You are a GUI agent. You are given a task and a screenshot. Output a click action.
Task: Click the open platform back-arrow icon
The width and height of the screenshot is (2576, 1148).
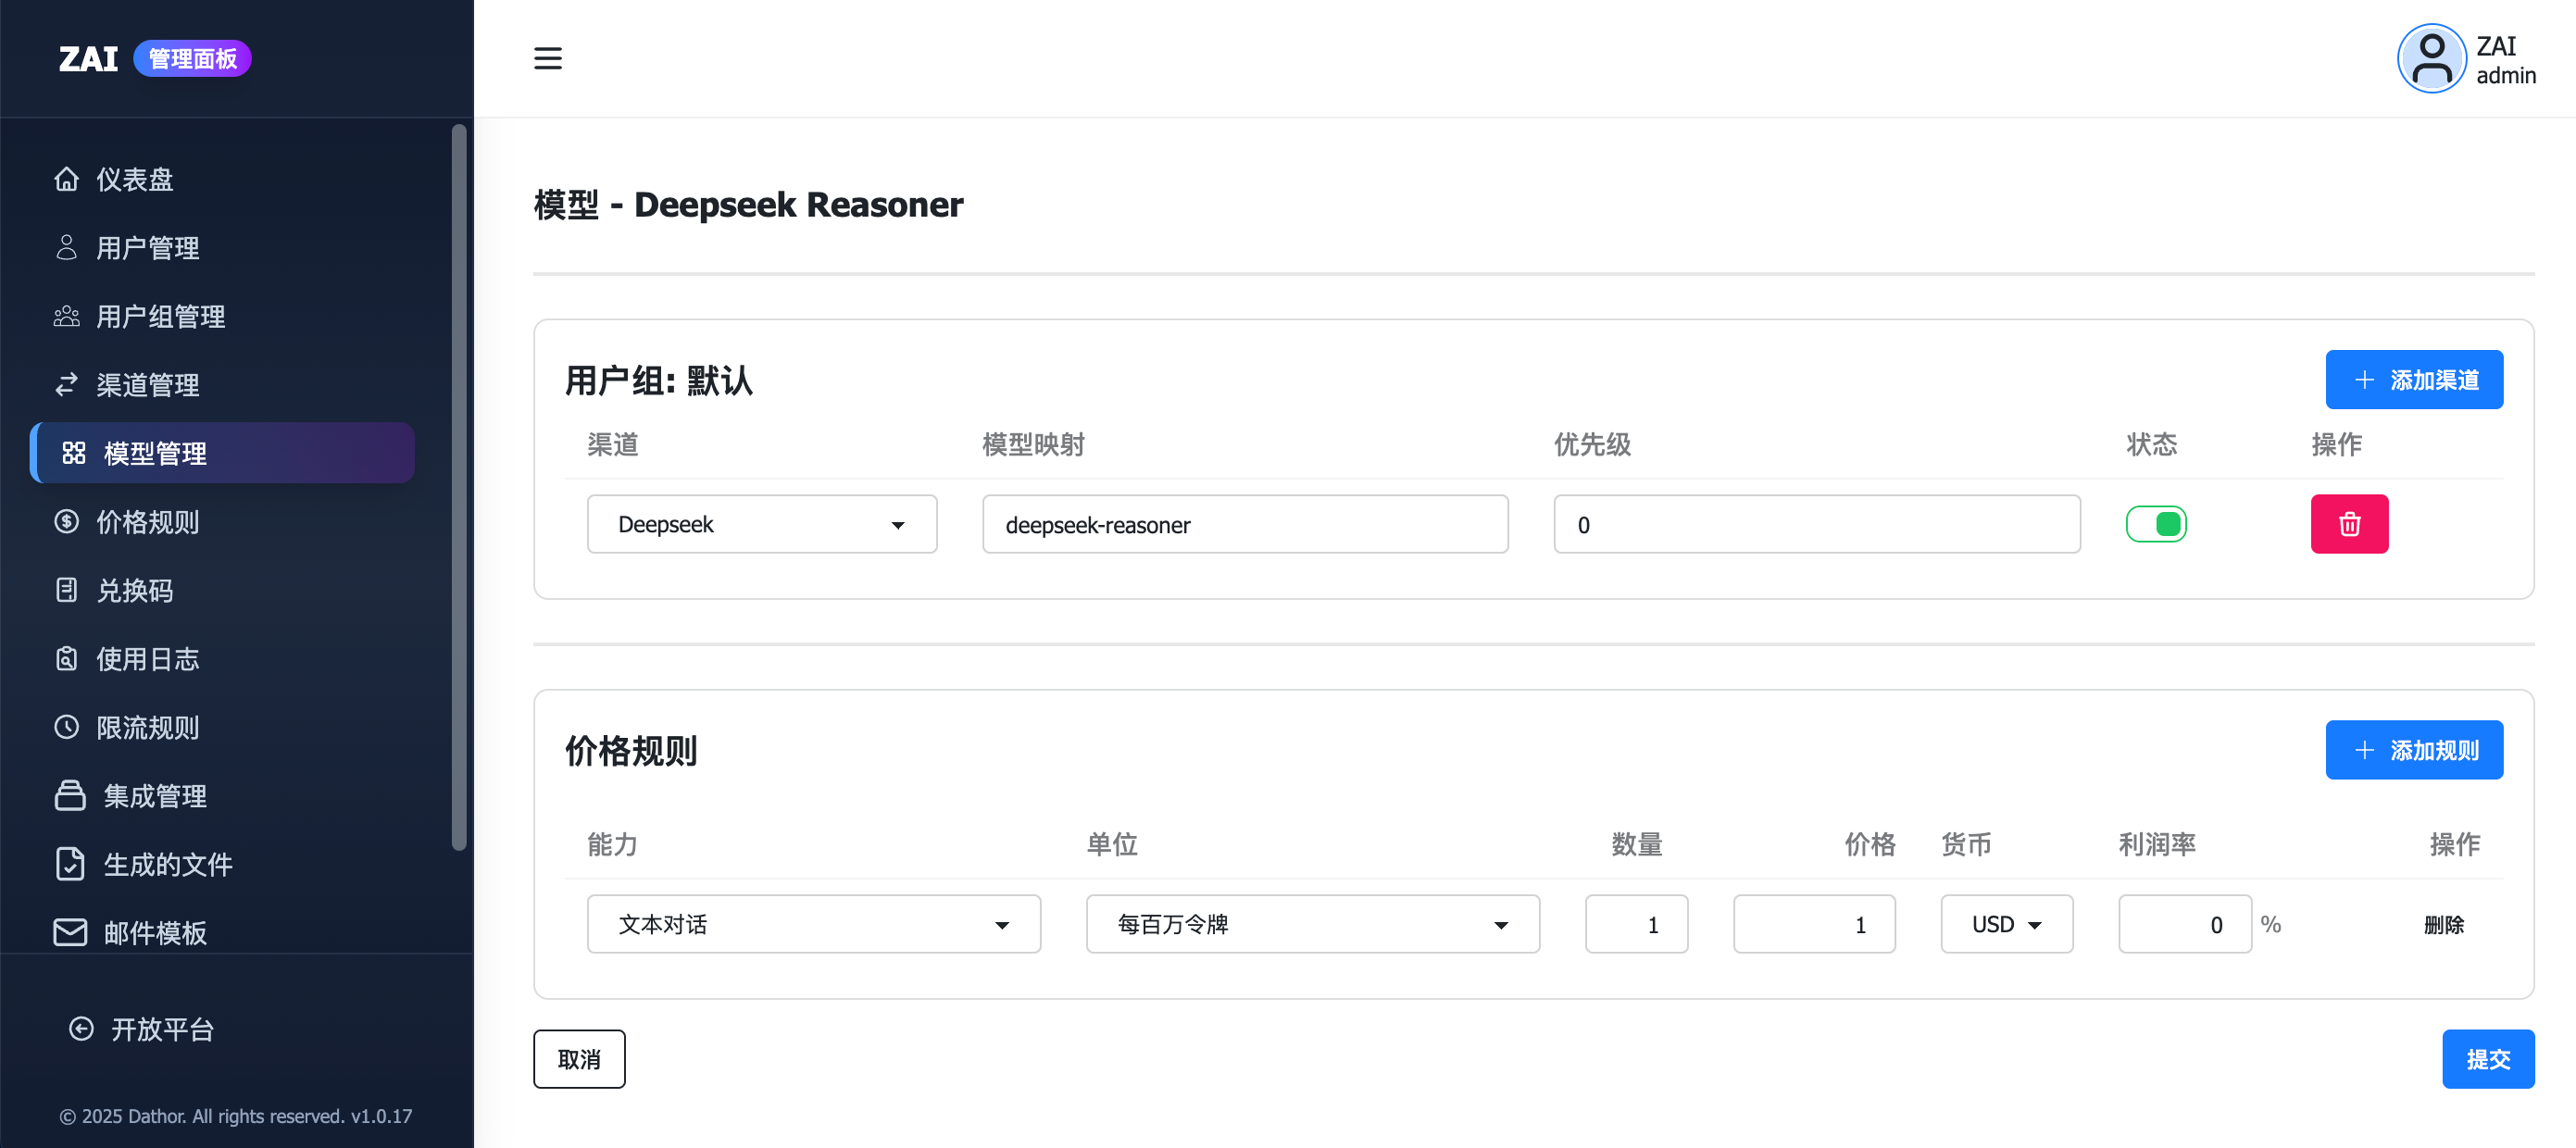[x=81, y=1029]
